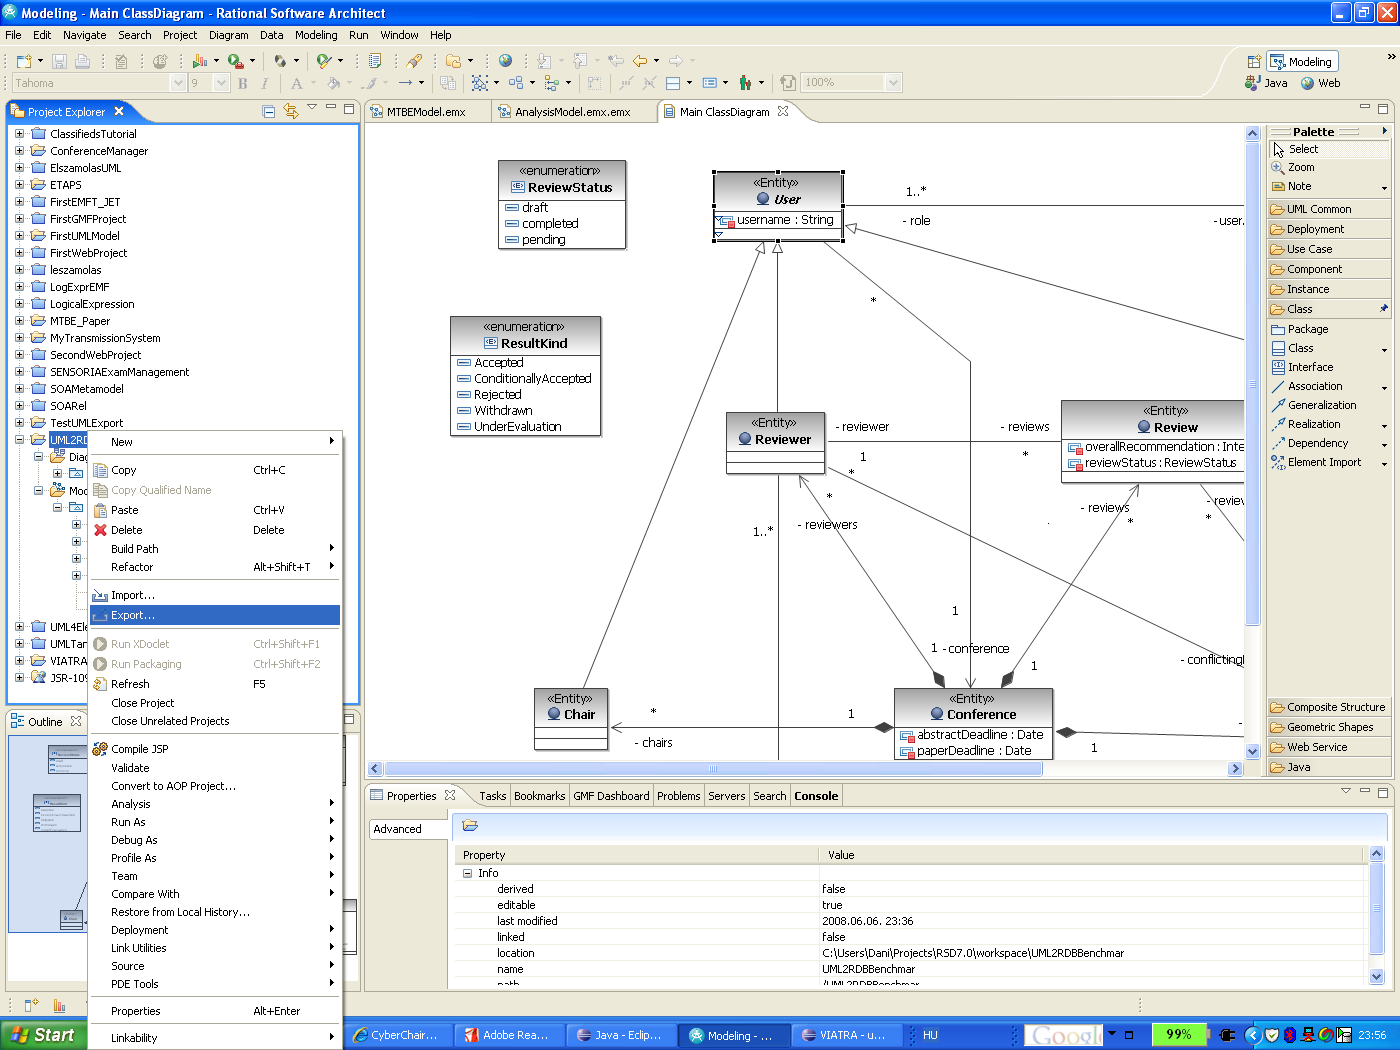Click the folder icon in Properties view
This screenshot has height=1050, width=1400.
click(x=470, y=826)
